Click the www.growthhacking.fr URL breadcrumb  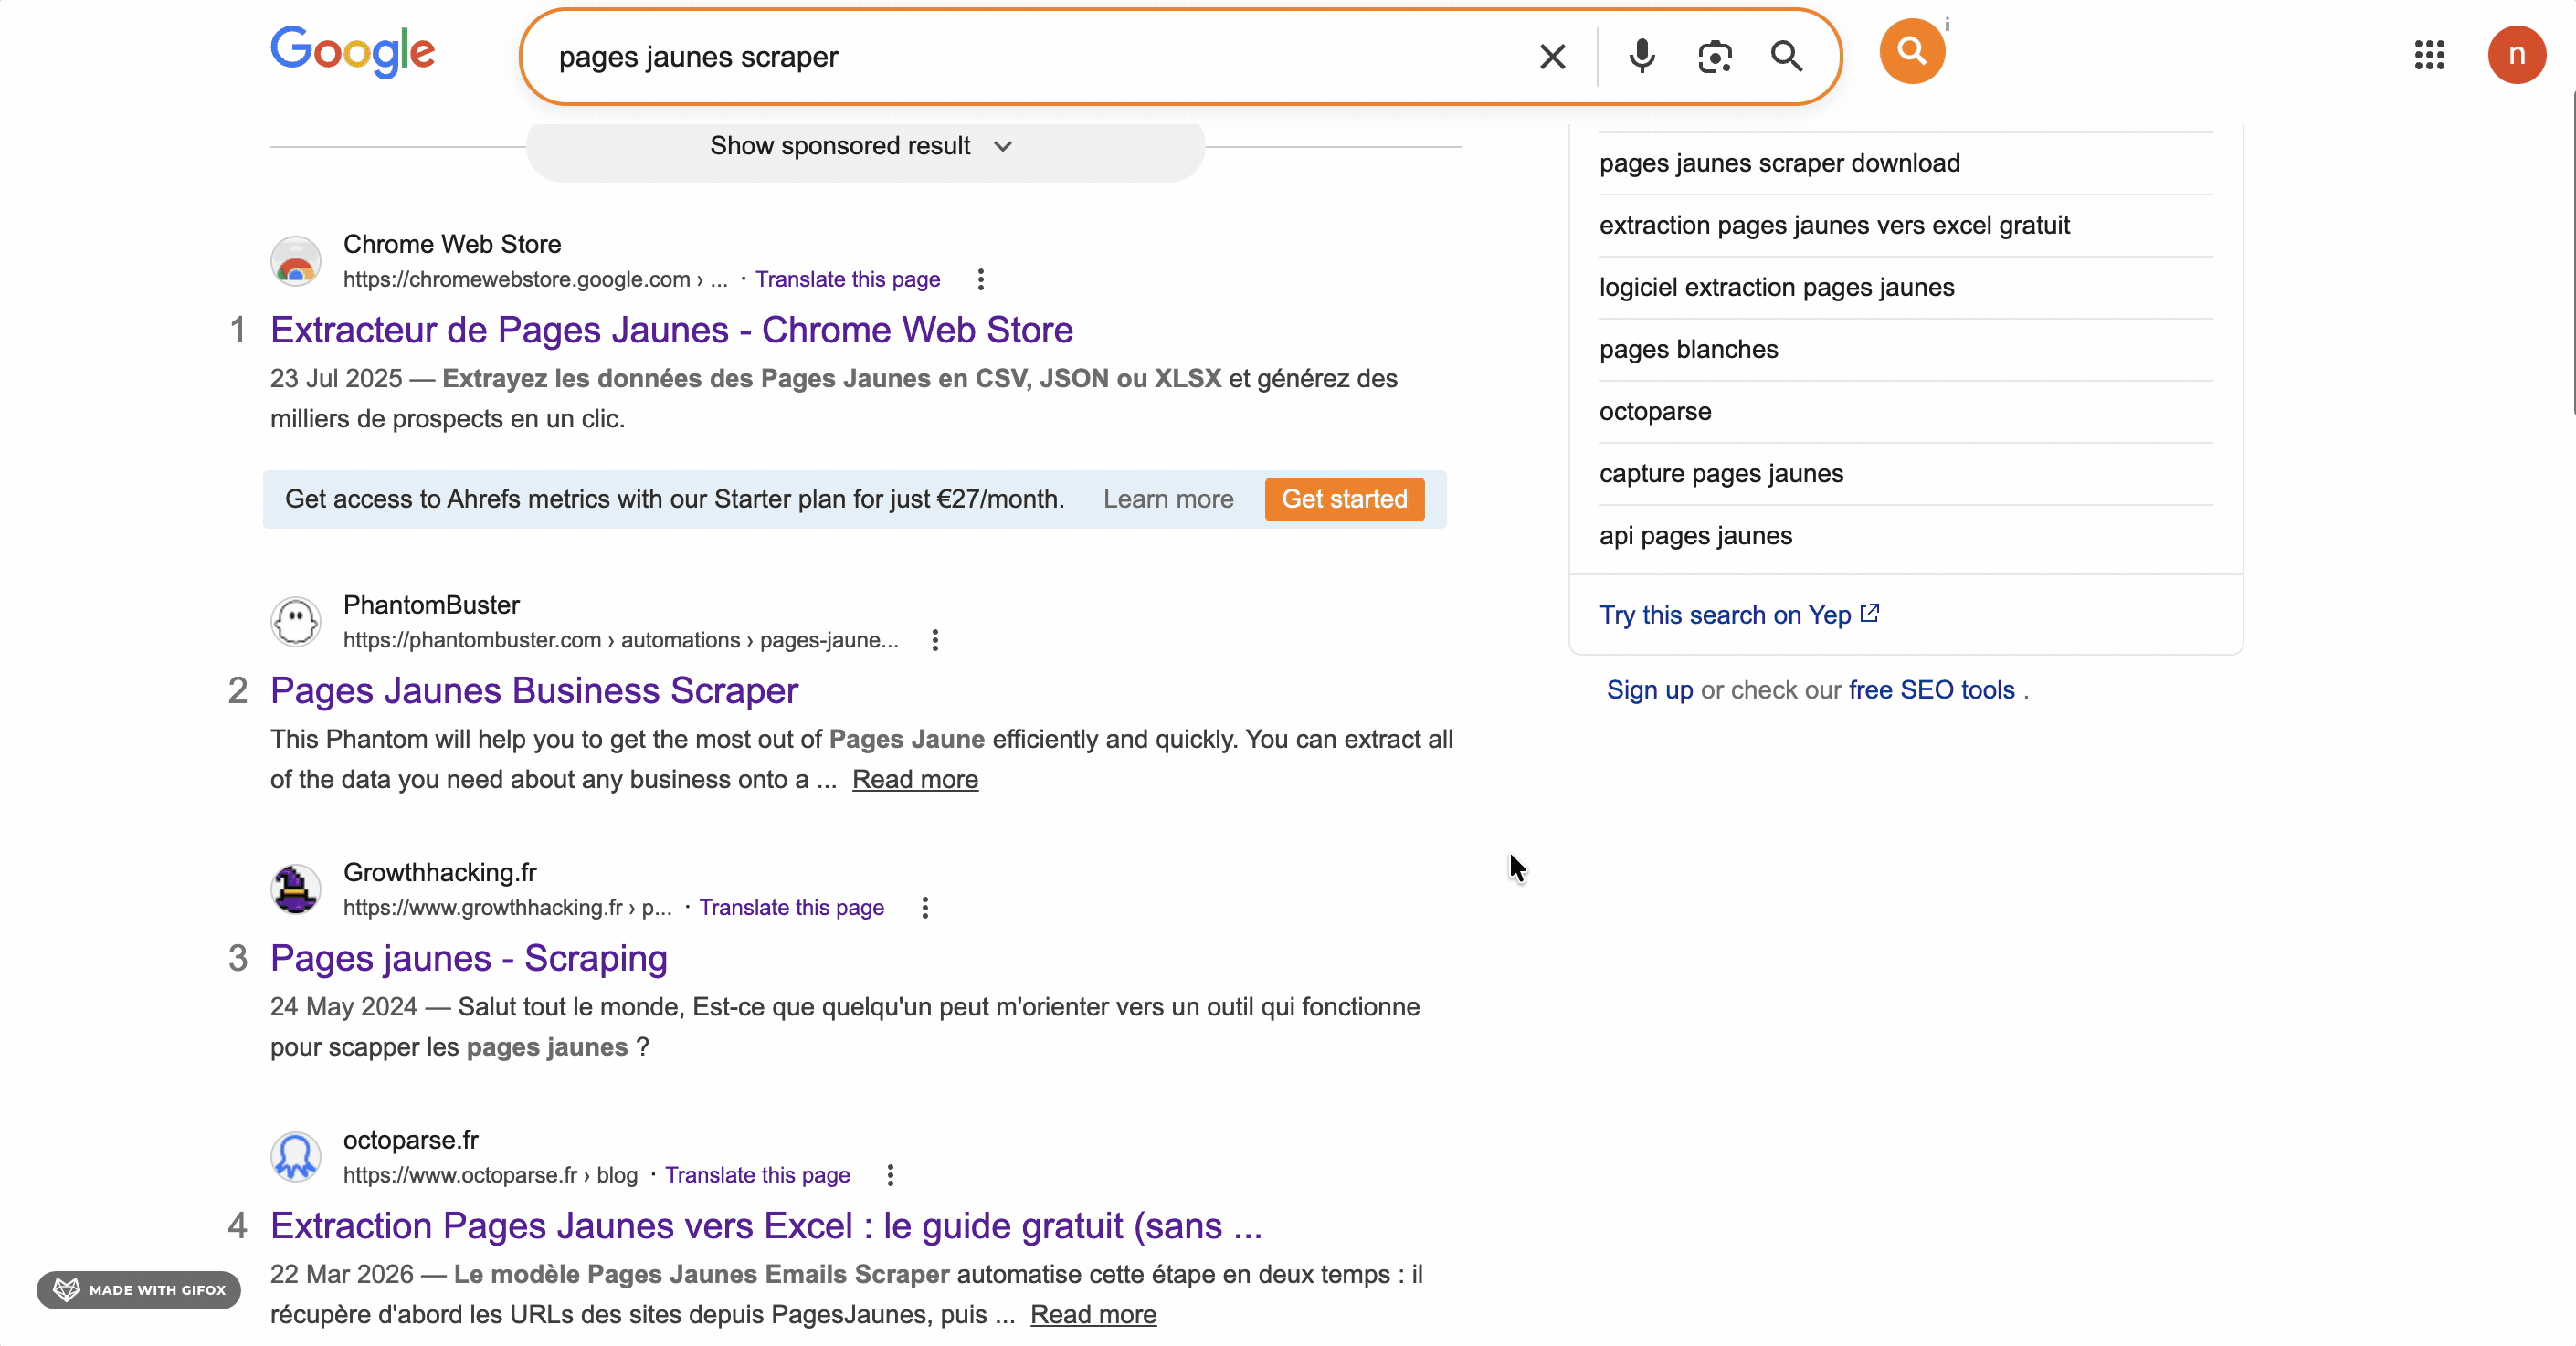pos(507,908)
